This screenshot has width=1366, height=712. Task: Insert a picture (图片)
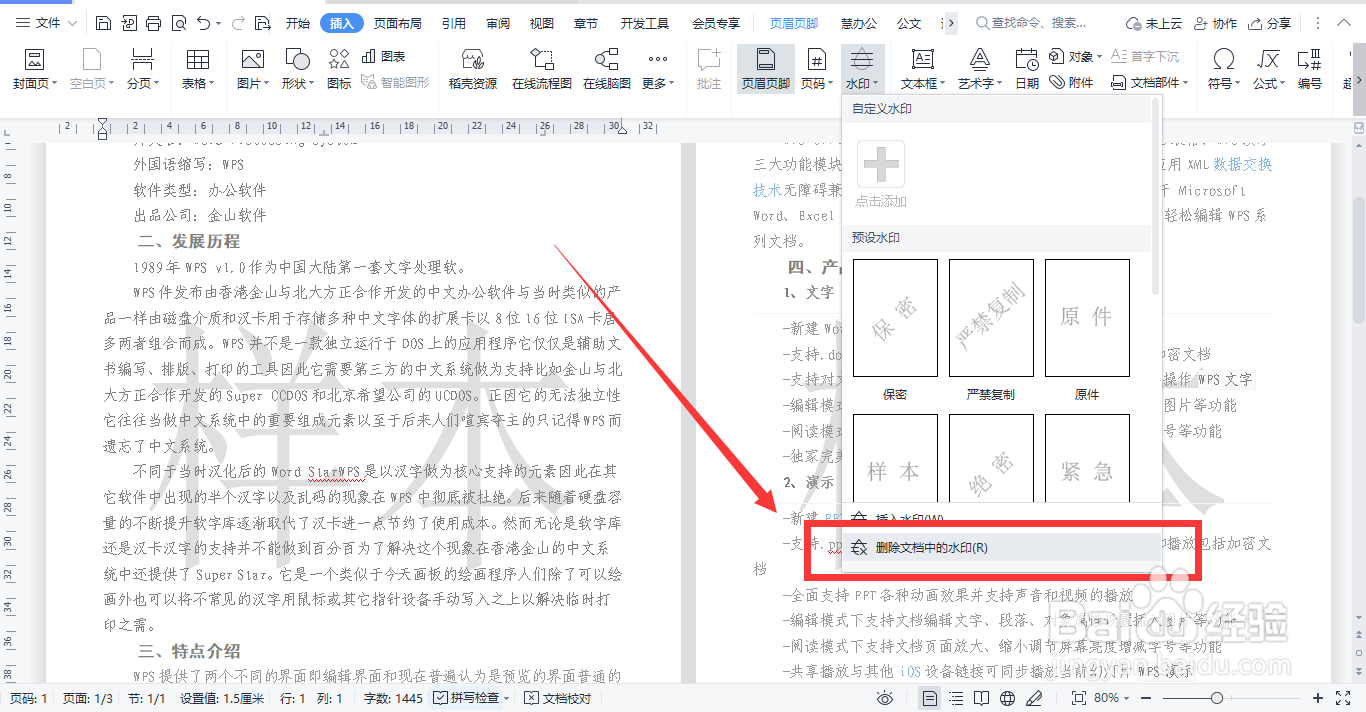253,70
